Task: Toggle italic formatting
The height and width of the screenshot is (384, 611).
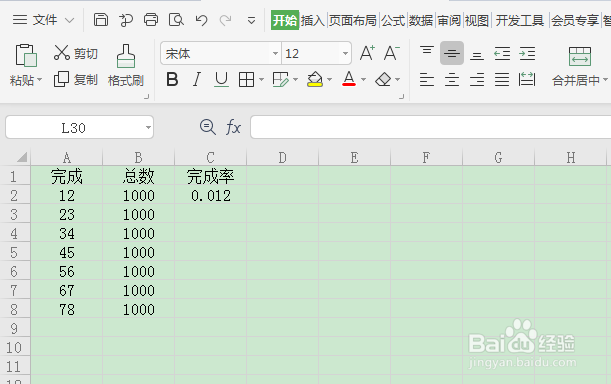Action: point(197,80)
